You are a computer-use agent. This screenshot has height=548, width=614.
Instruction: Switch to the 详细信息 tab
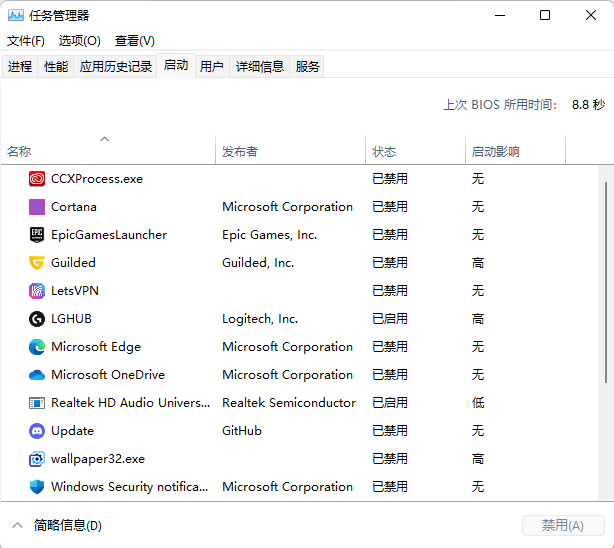(260, 67)
